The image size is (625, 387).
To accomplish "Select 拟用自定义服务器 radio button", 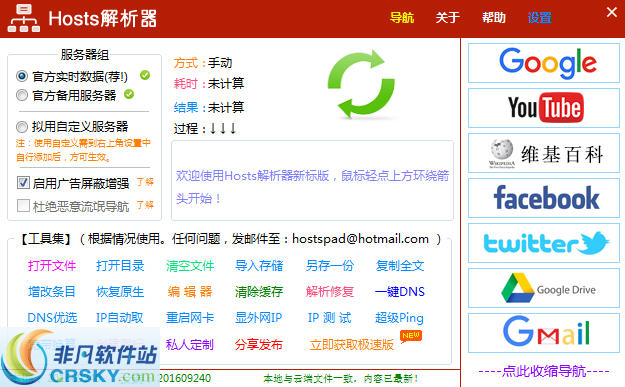I will click(22, 127).
